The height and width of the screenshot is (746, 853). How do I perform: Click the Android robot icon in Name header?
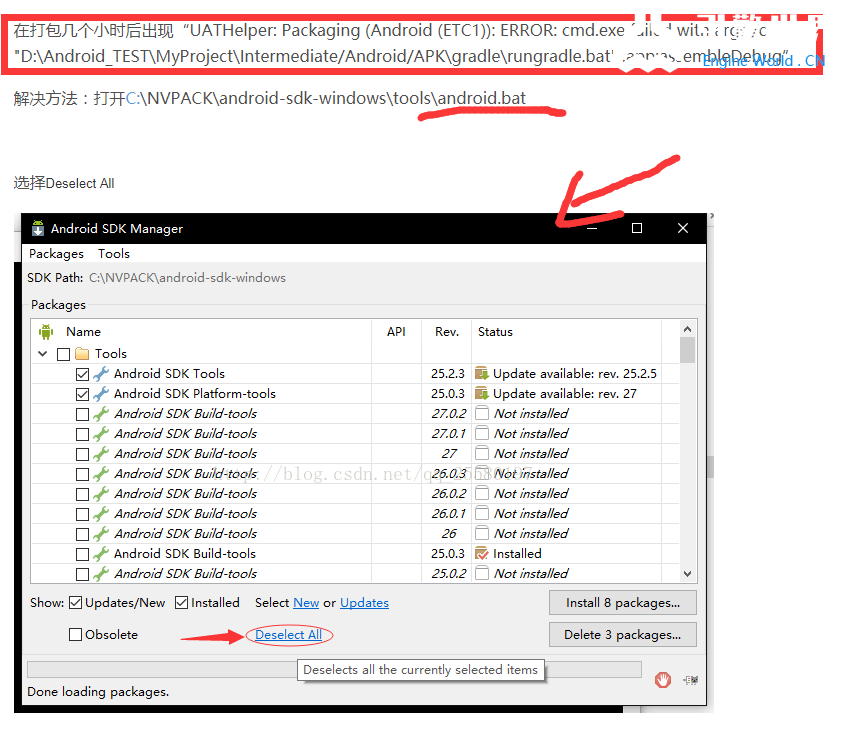tap(45, 332)
